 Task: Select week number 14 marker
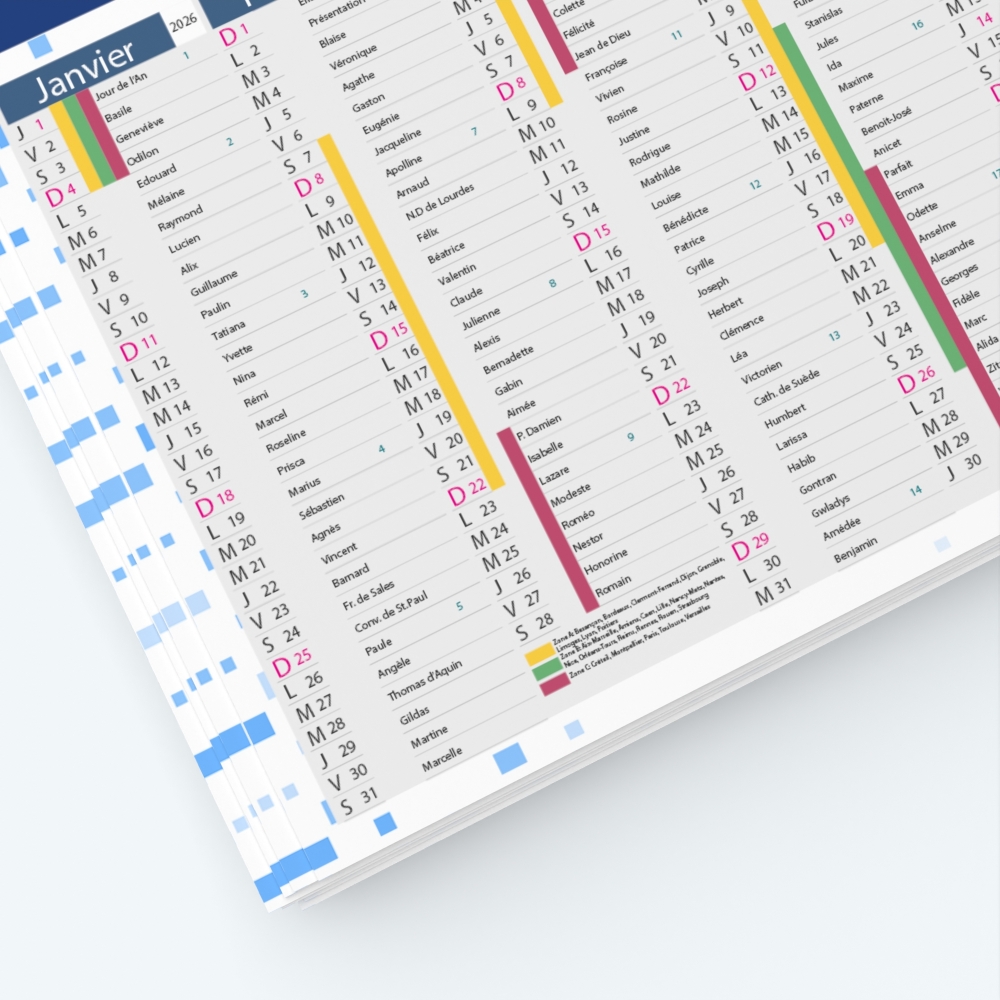coord(916,490)
